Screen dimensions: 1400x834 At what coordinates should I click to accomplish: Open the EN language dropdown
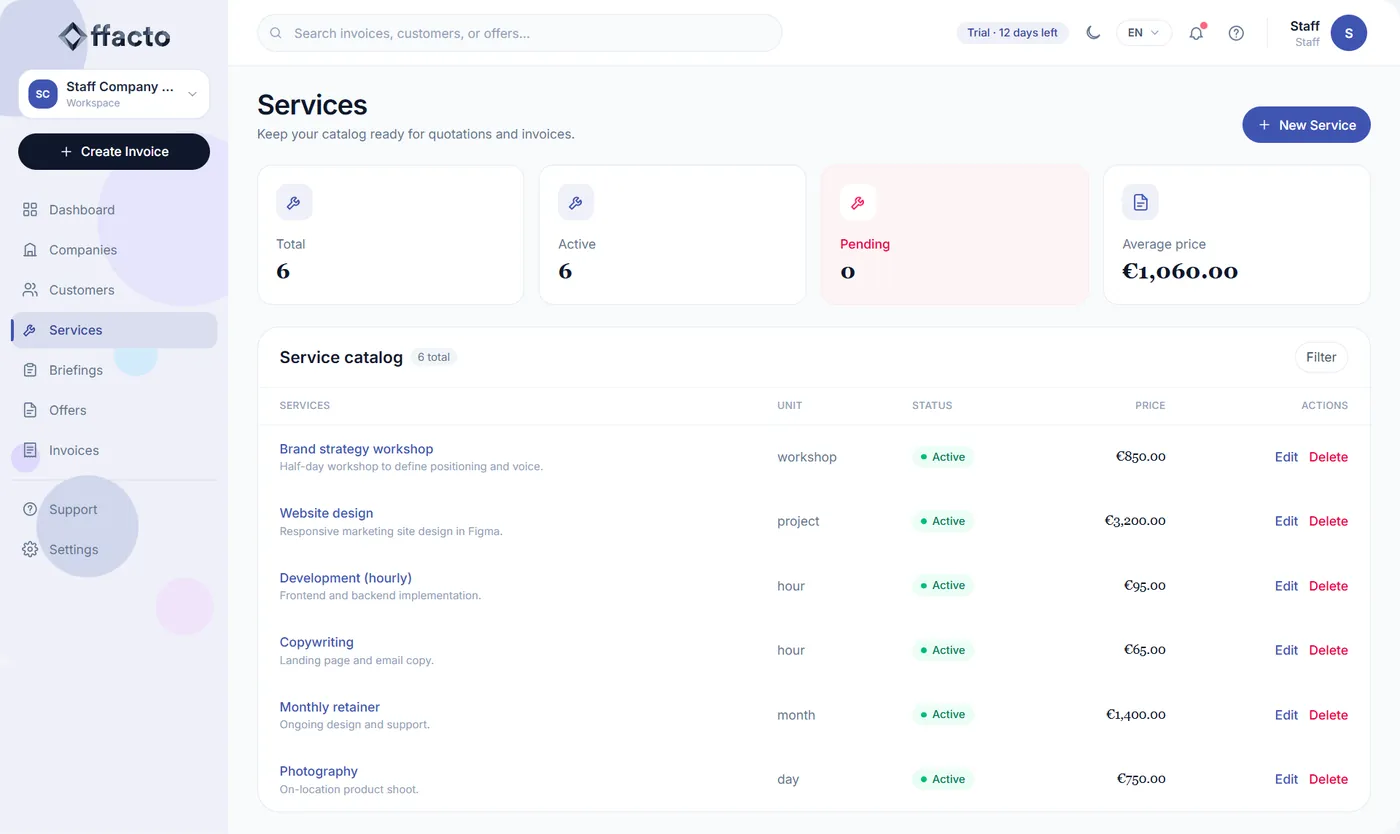[x=1144, y=33]
